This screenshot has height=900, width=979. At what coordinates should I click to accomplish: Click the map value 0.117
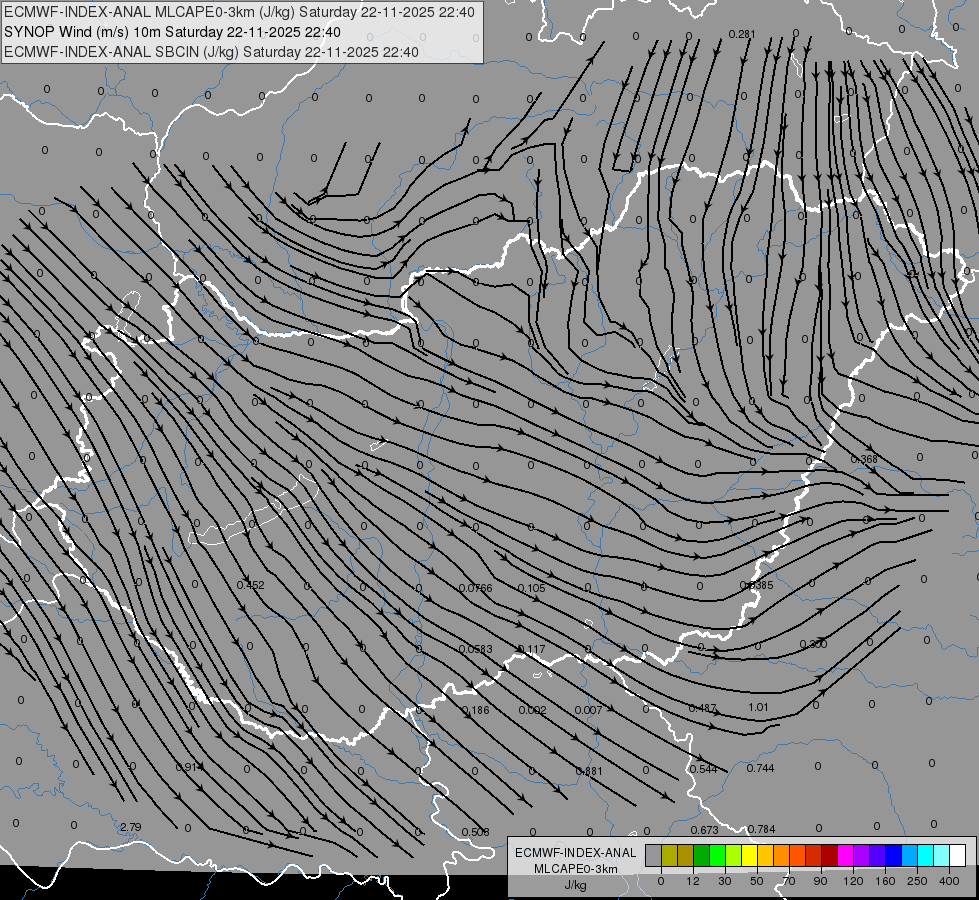[531, 650]
